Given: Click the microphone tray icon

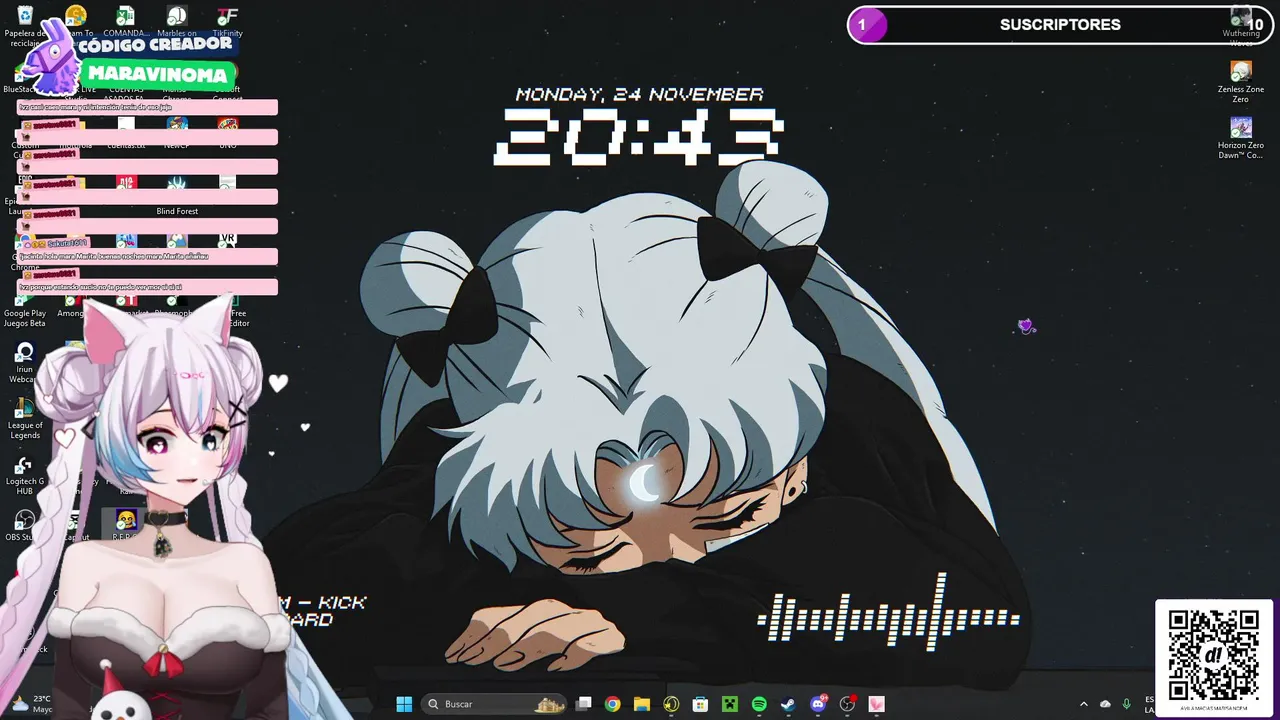Looking at the screenshot, I should point(1127,704).
